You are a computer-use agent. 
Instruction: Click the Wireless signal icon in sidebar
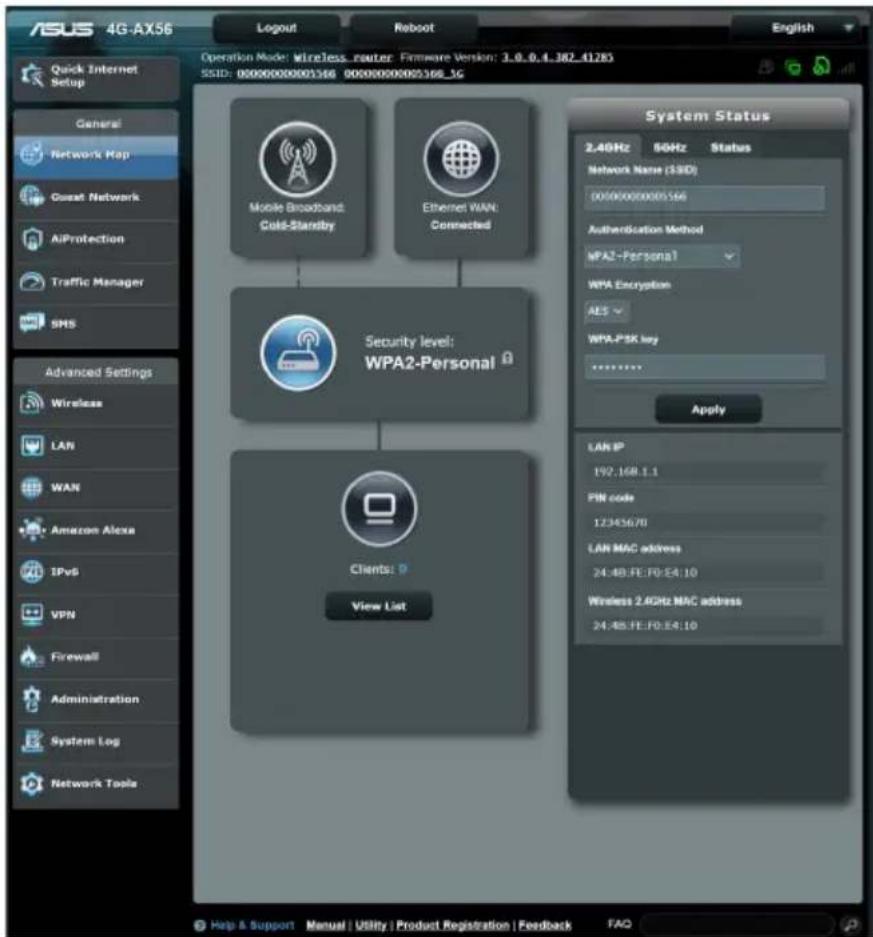(32, 403)
